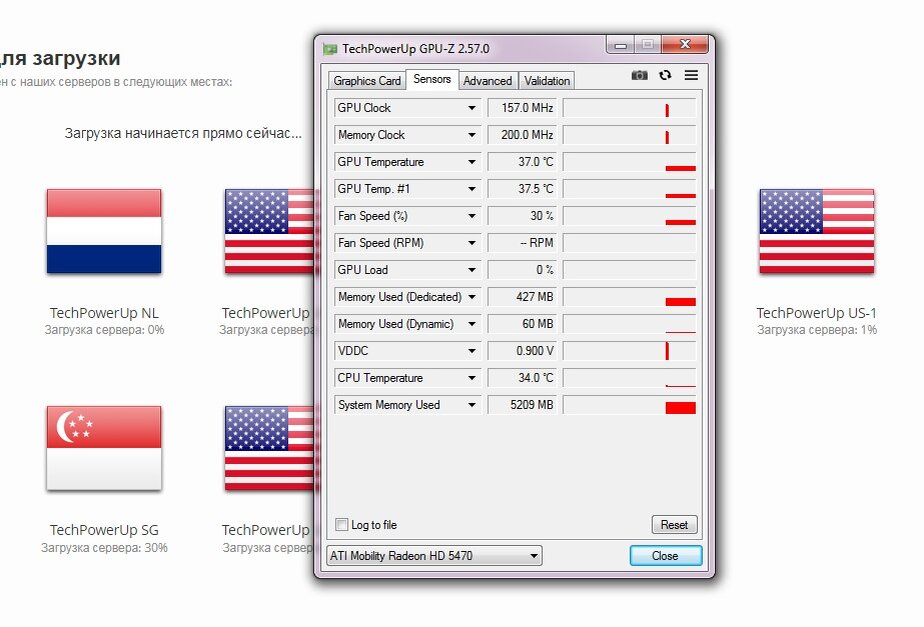
Task: Go to the Validation tab
Action: tap(547, 81)
